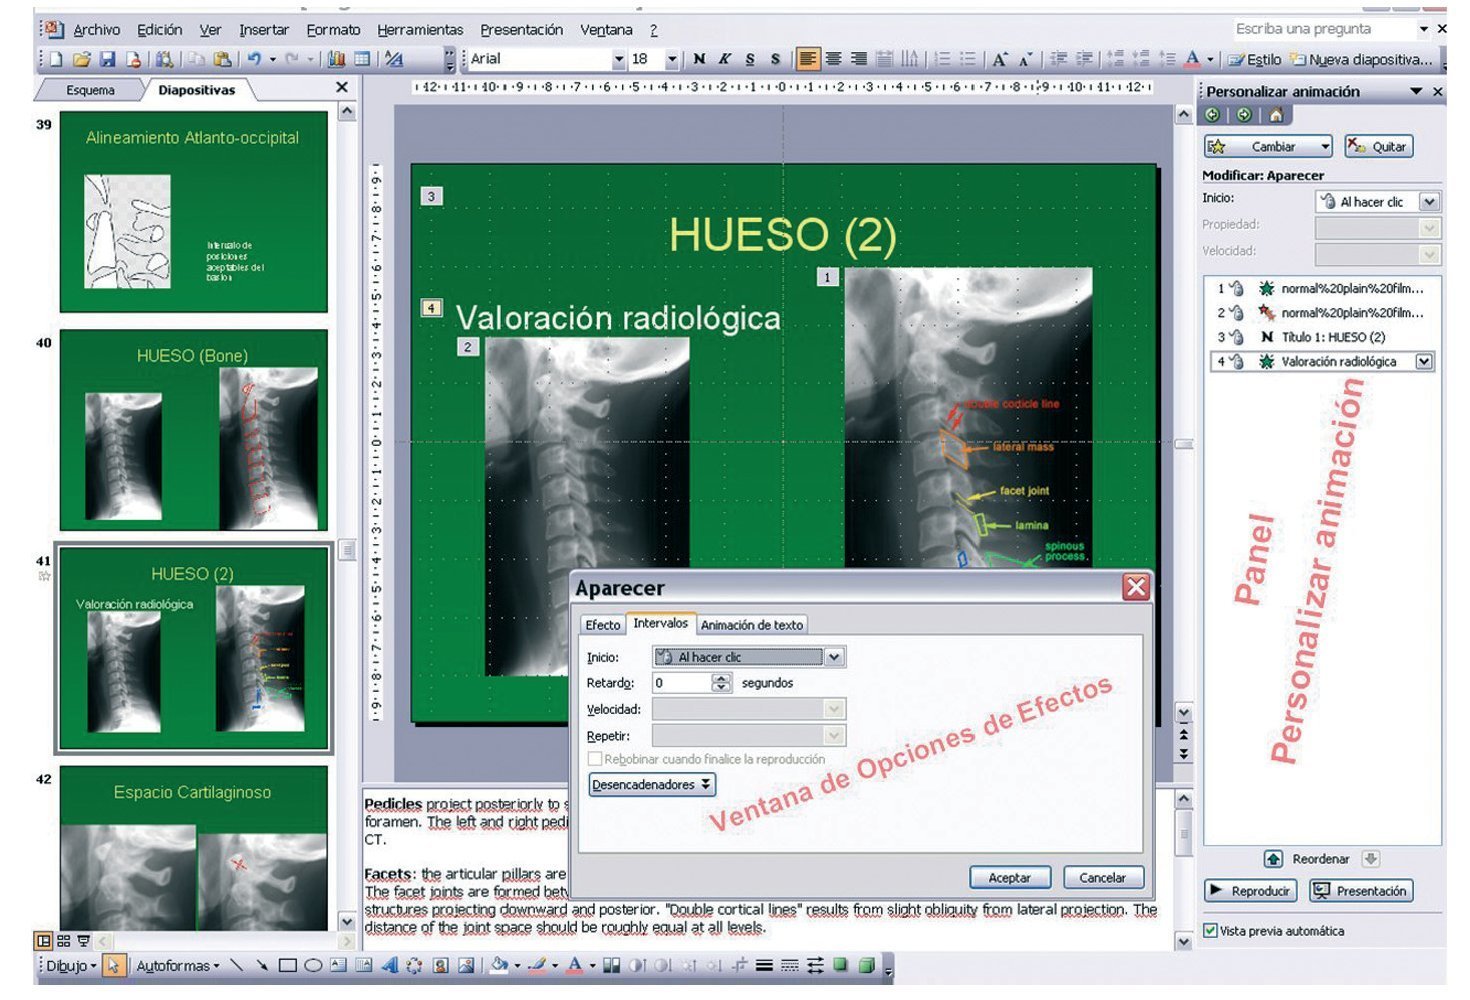Expand the Inicio dropdown in Aparecer dialog
Screen dimensions: 1470x1000
[834, 657]
